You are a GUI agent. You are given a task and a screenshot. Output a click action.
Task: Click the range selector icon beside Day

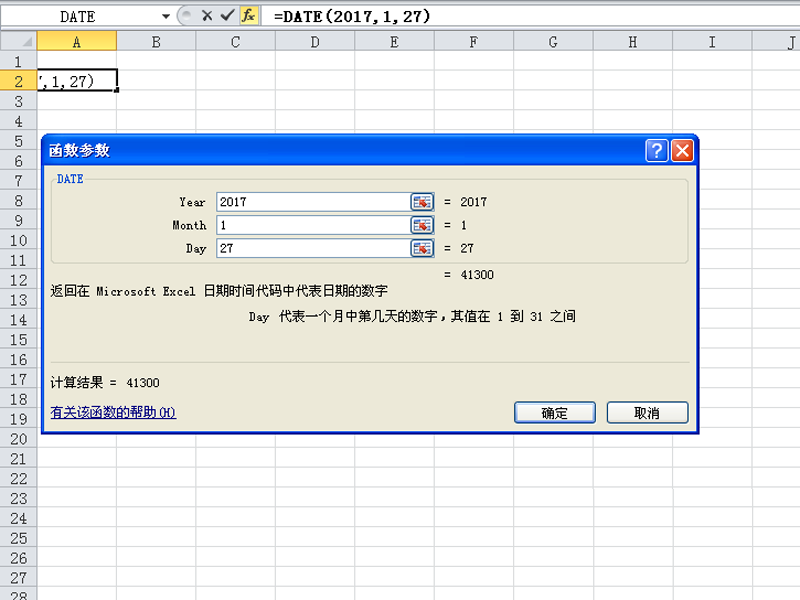(x=420, y=248)
